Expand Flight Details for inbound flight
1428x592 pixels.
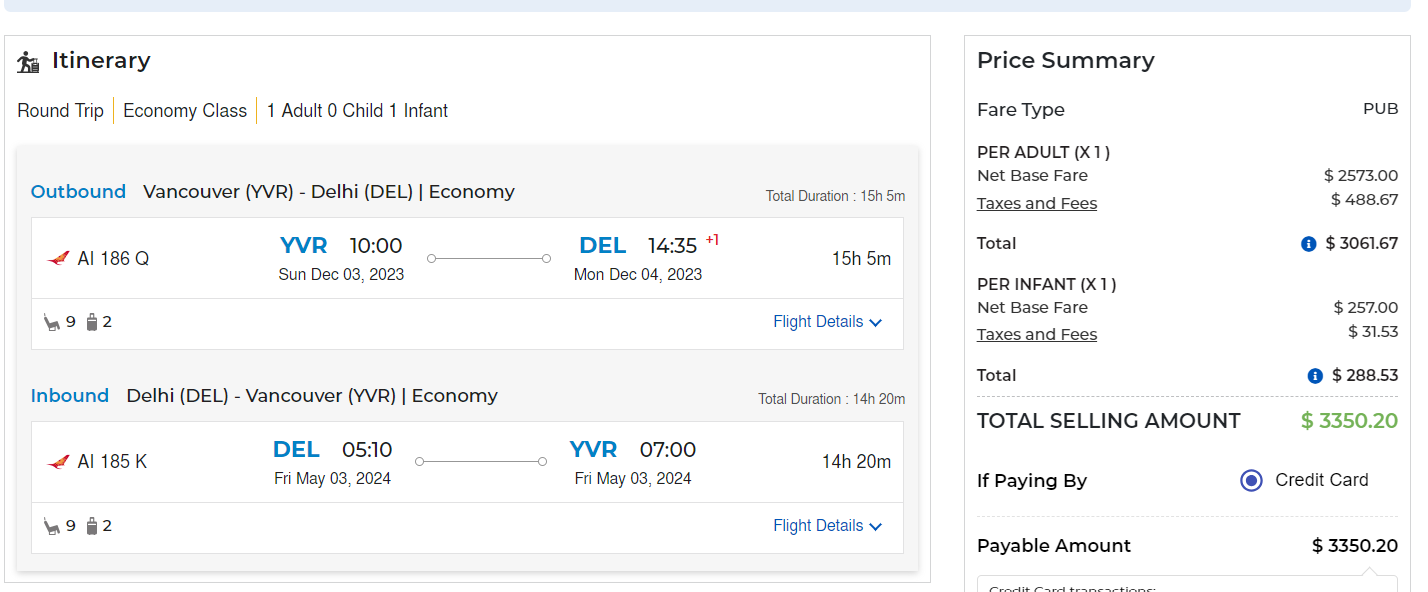click(x=818, y=526)
